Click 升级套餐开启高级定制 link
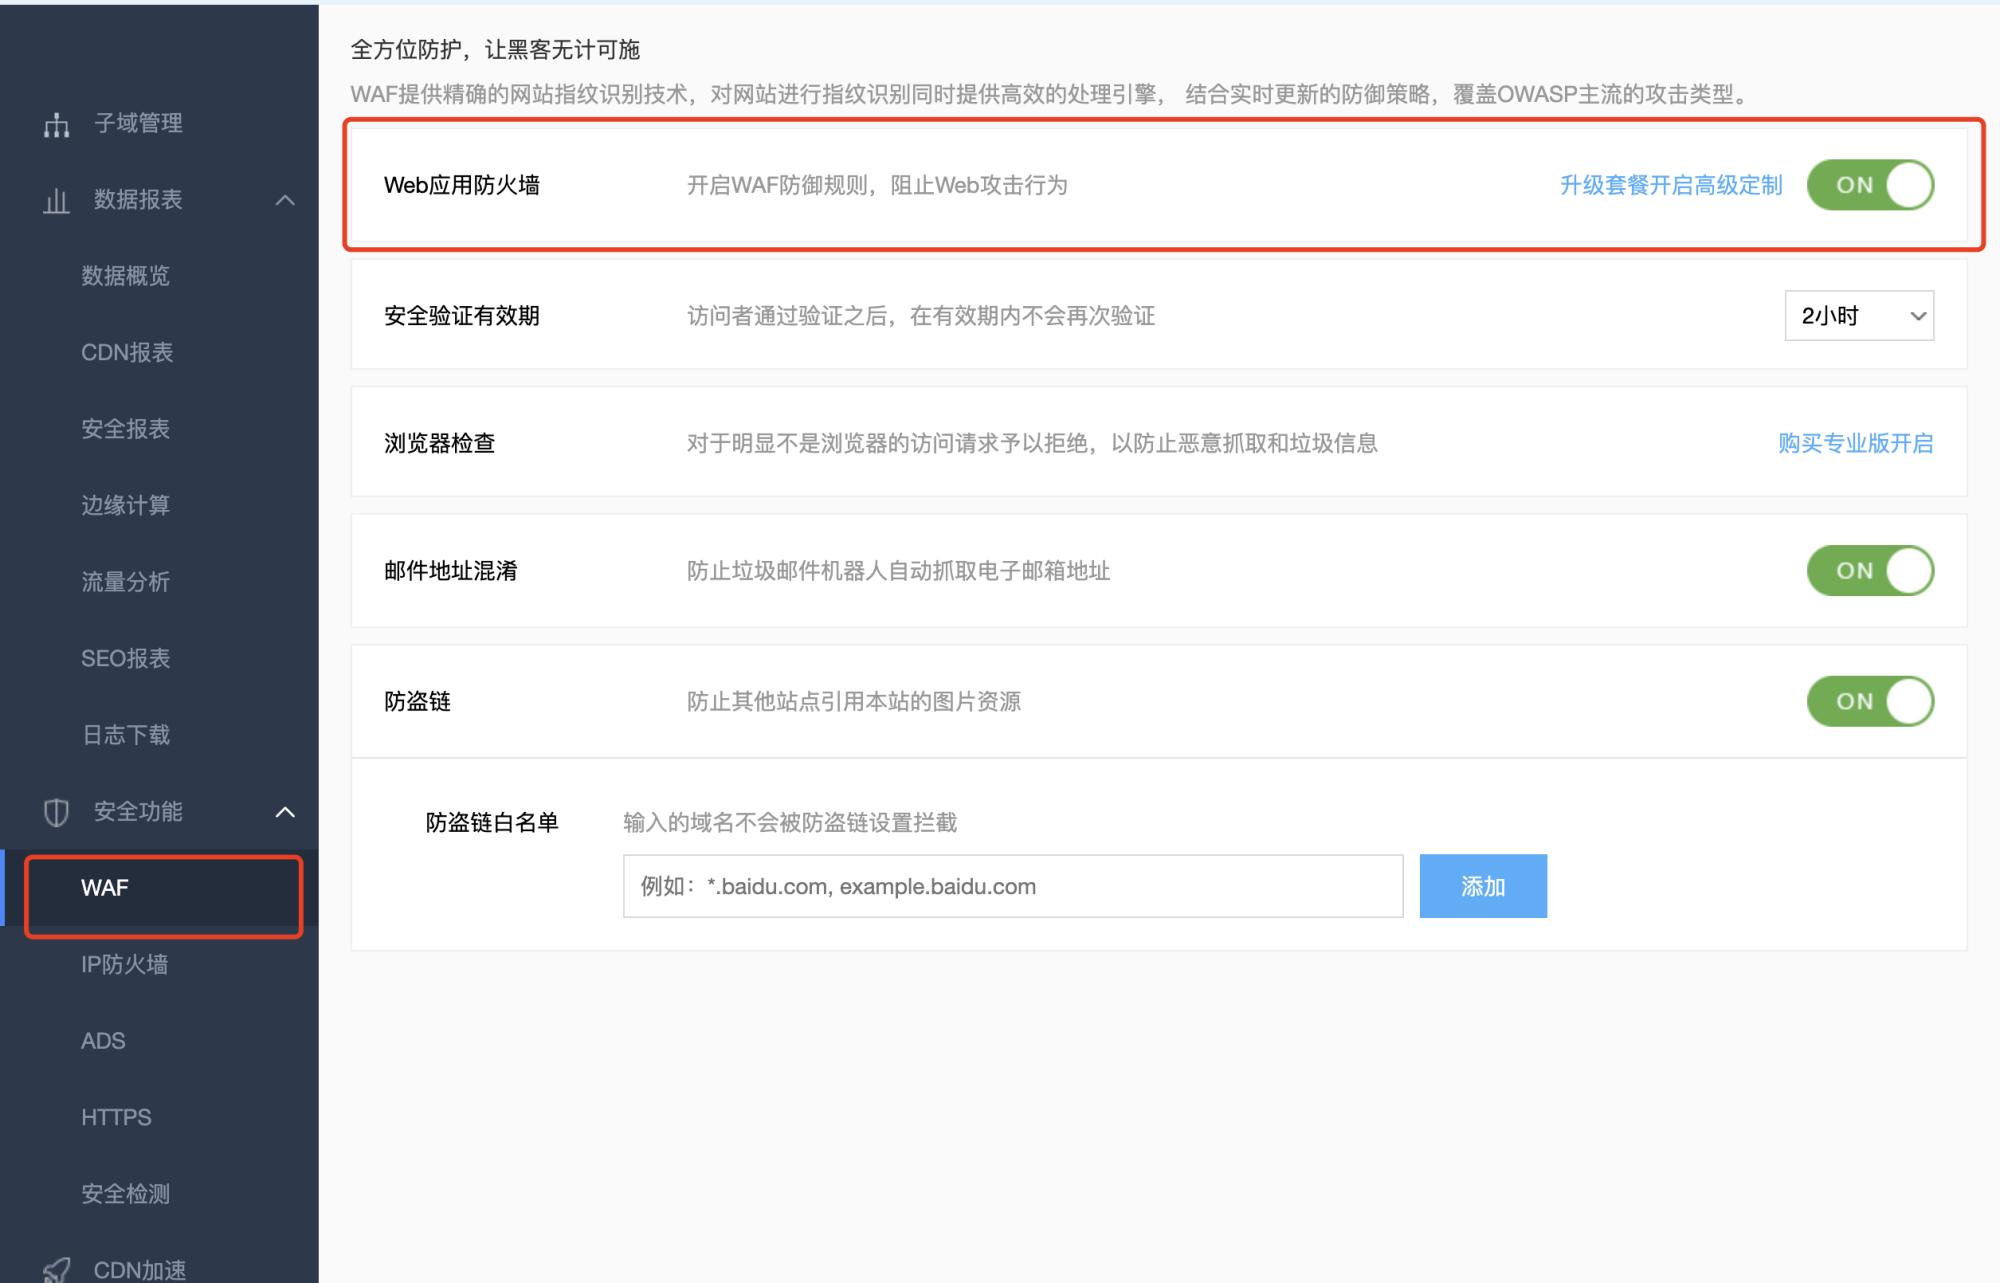This screenshot has height=1283, width=2000. [1671, 185]
